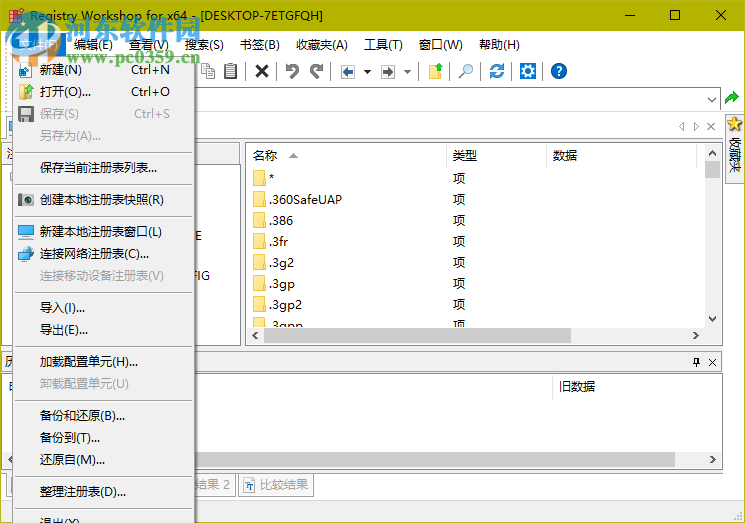Open the 收藏夹(A) menu
745x523 pixels.
point(322,45)
